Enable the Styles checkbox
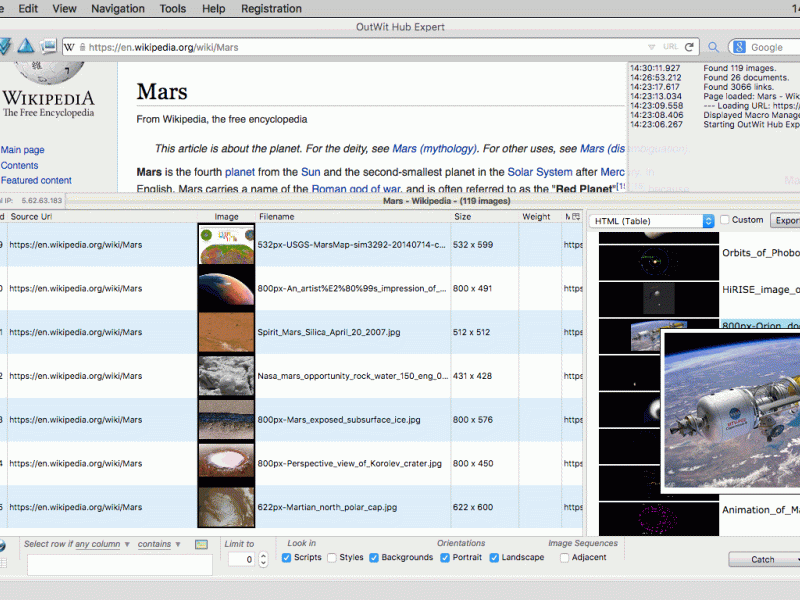The image size is (800, 600). pyautogui.click(x=332, y=558)
